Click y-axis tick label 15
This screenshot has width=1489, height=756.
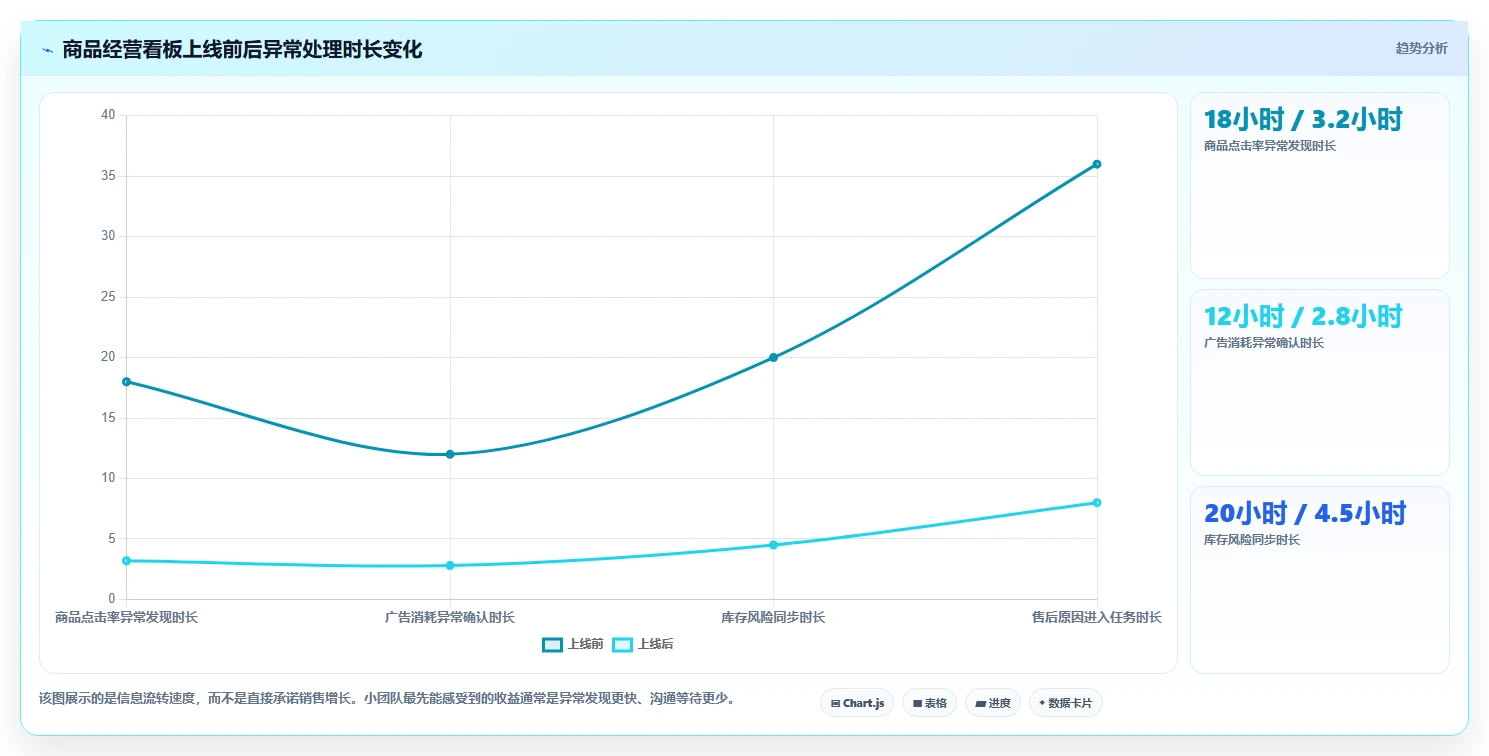tap(109, 418)
